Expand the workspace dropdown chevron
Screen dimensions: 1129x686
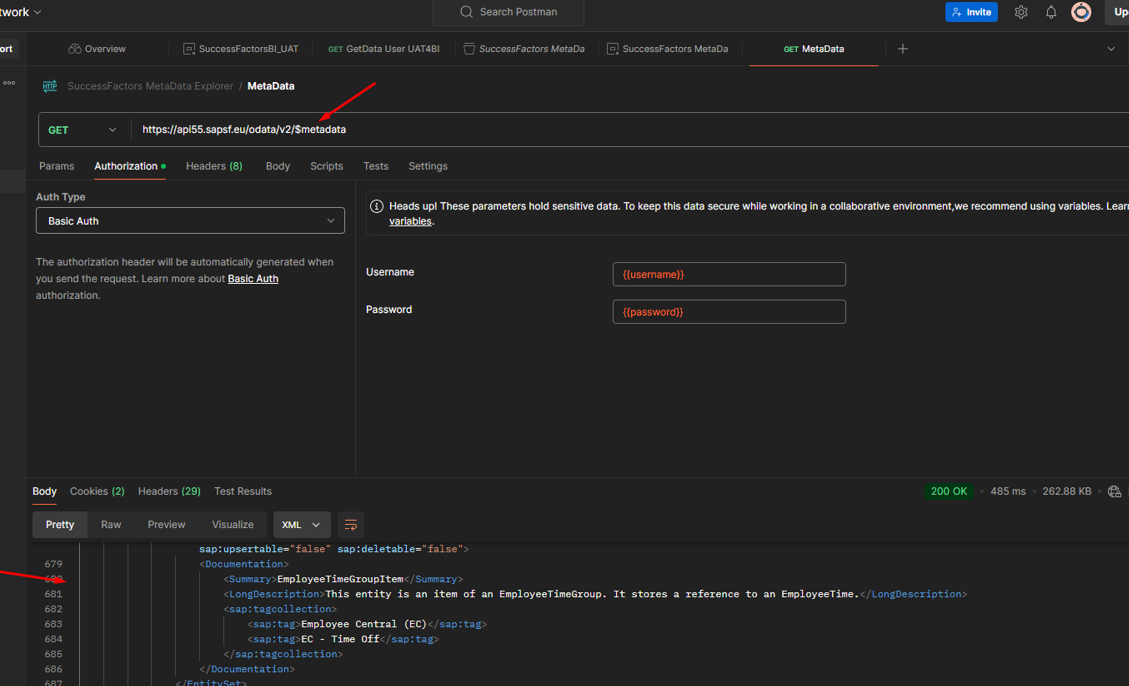pos(38,12)
